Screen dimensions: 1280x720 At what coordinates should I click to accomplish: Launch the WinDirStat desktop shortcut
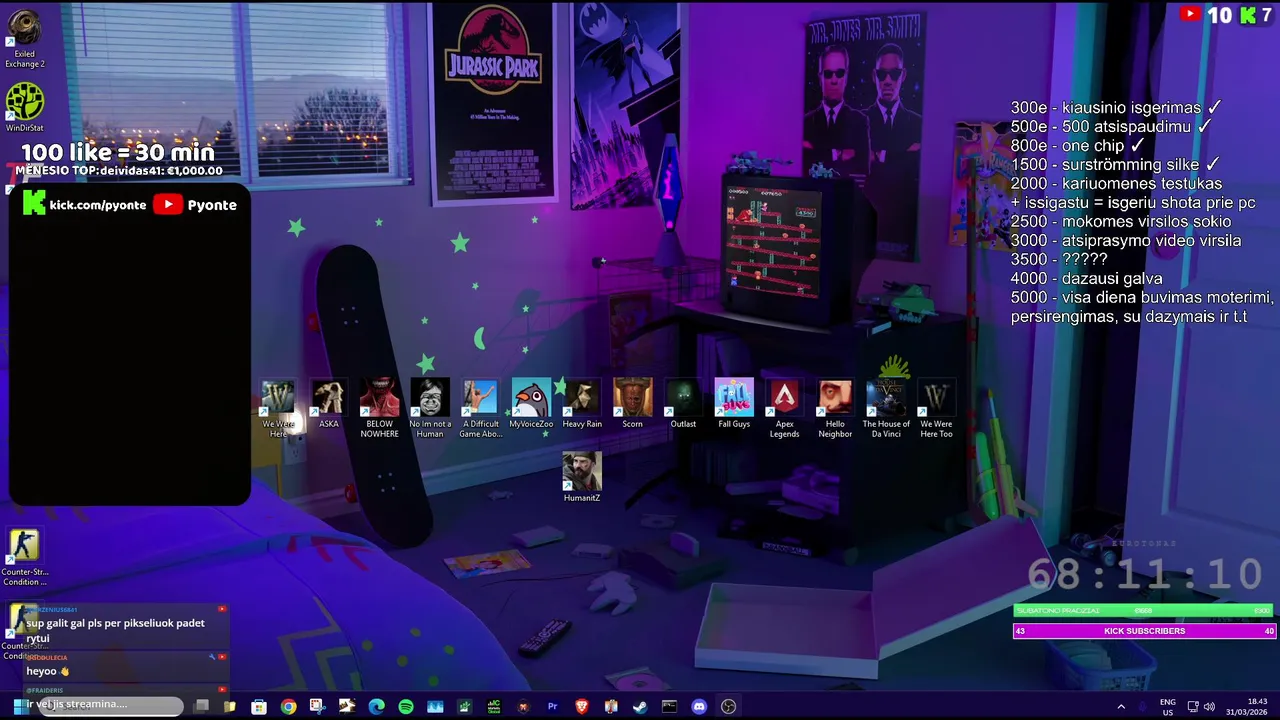pos(24,108)
